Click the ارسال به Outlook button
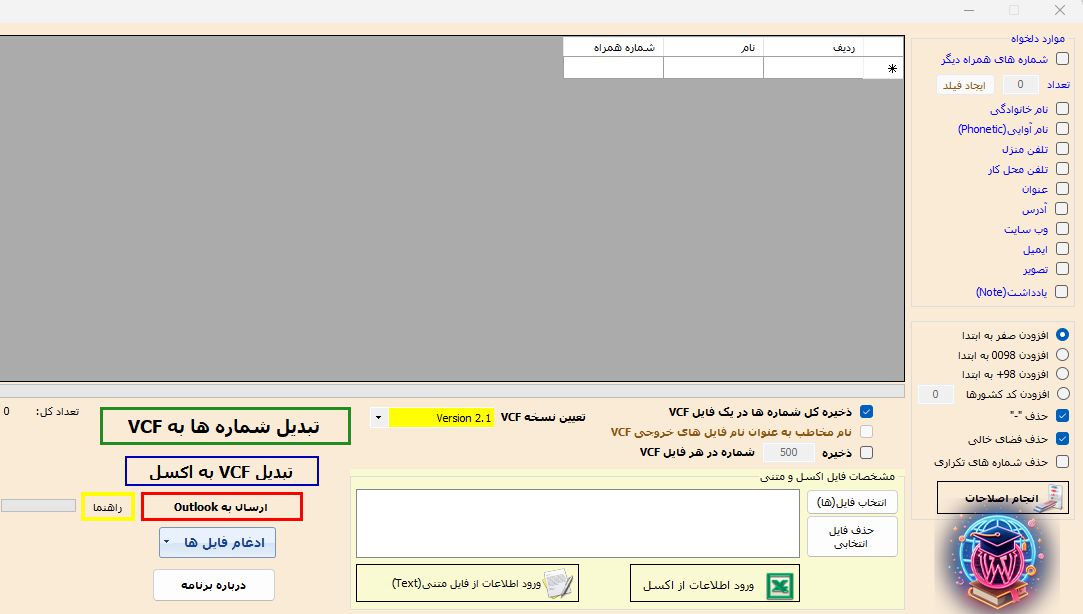Screen dimensions: 1083x614 coord(221,507)
